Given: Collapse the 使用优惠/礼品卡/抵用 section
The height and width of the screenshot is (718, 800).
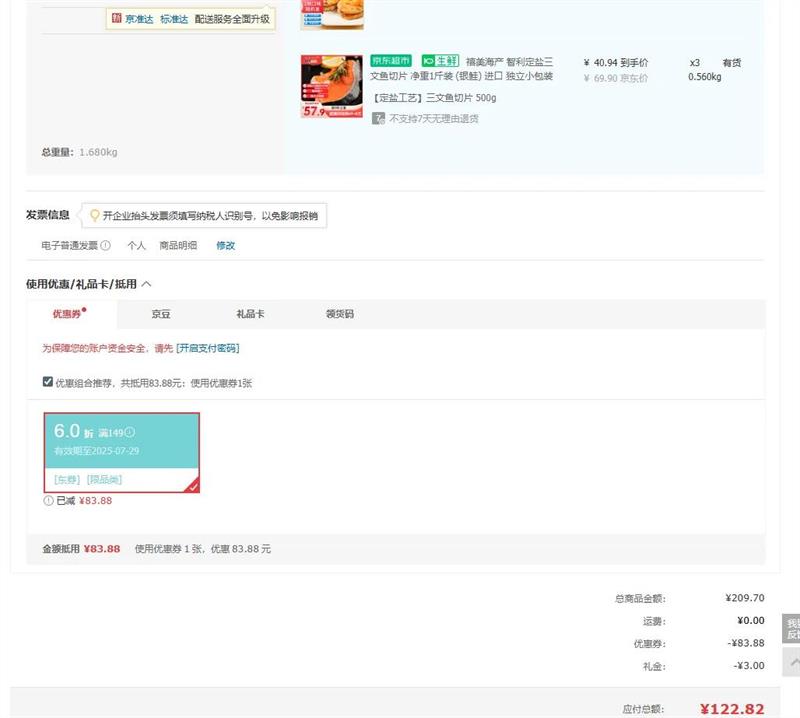Looking at the screenshot, I should point(147,284).
